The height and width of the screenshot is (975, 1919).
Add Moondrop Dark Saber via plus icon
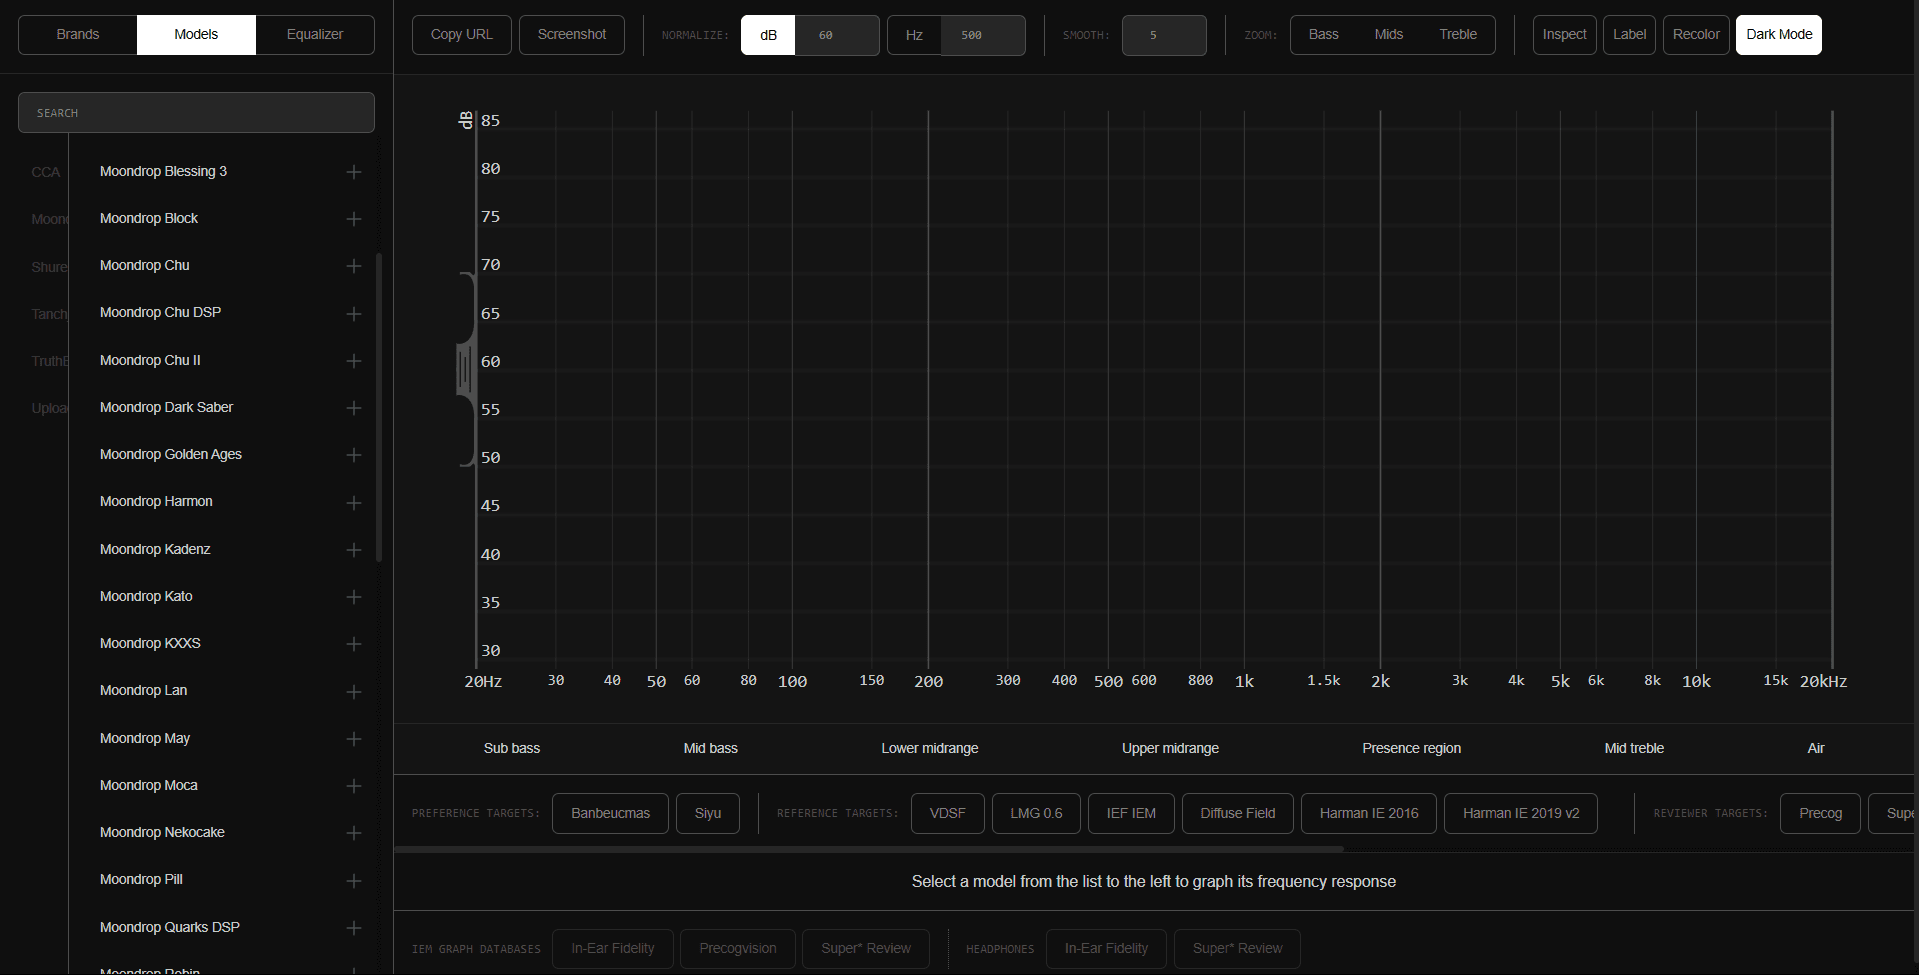[x=354, y=408]
